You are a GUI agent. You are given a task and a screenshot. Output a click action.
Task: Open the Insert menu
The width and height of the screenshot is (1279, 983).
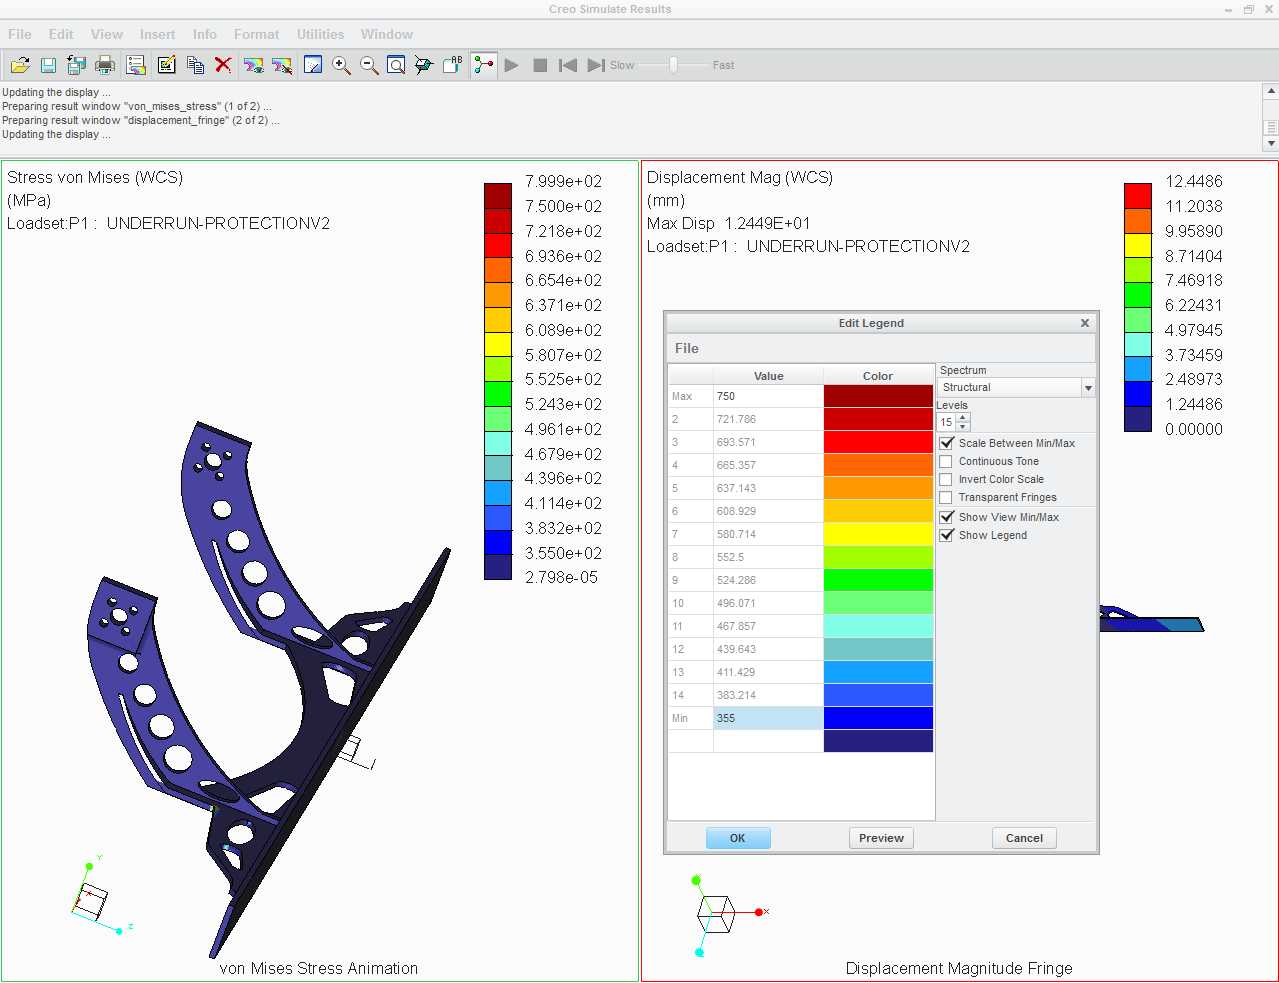[157, 34]
